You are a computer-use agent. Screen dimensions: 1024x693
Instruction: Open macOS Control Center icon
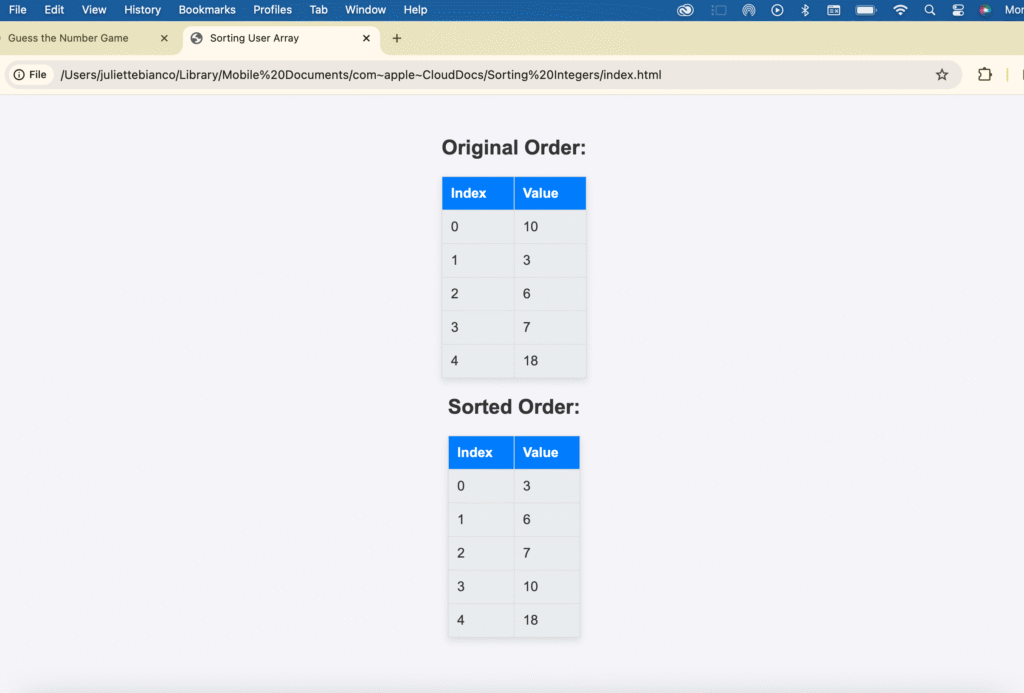point(958,10)
